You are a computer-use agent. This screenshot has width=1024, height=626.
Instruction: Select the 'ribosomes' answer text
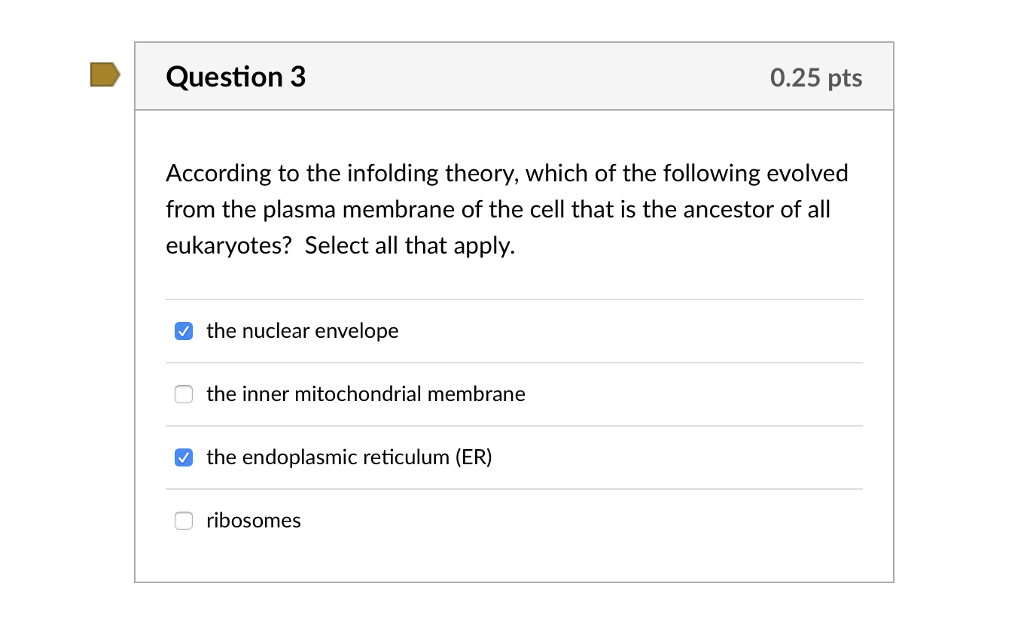coord(253,520)
